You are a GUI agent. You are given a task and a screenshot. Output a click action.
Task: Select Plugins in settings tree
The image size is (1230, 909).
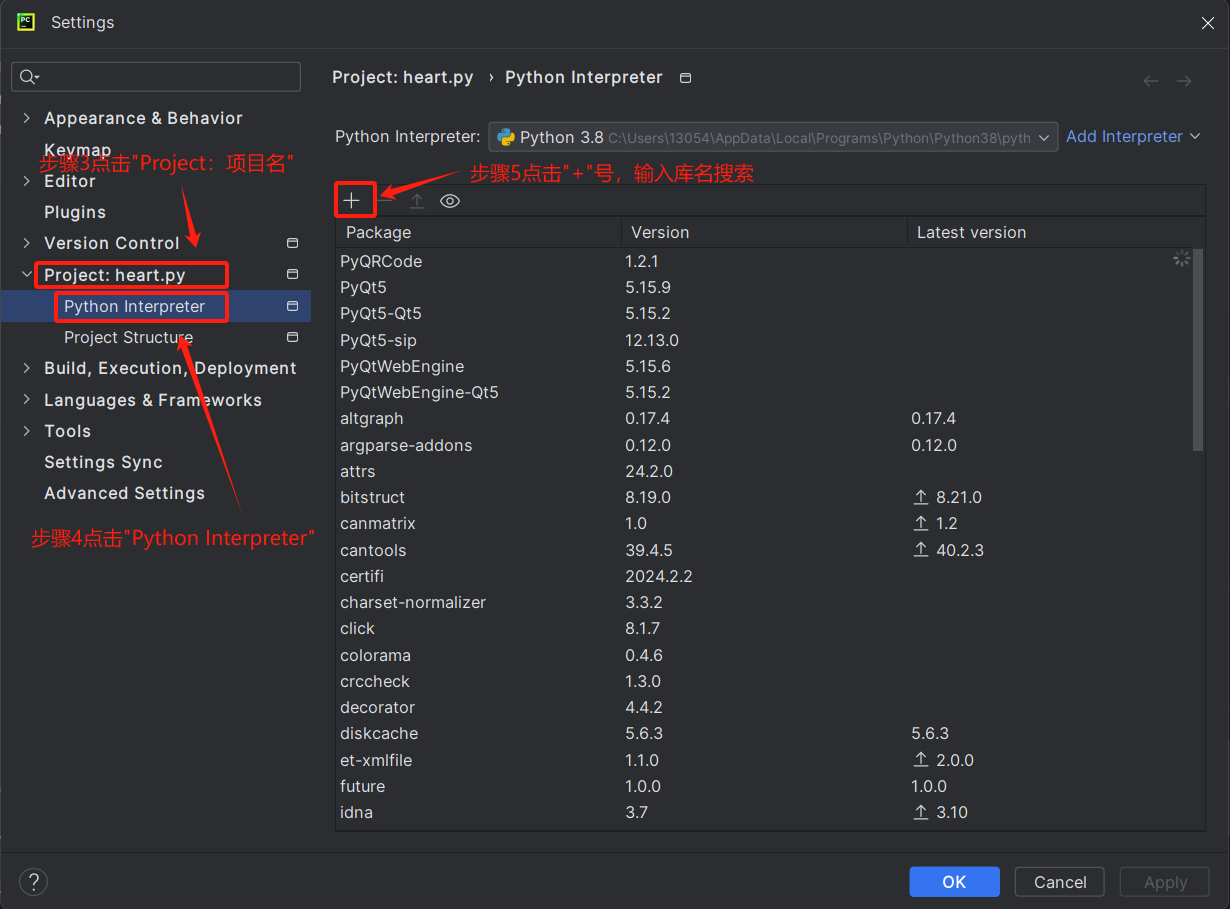75,212
